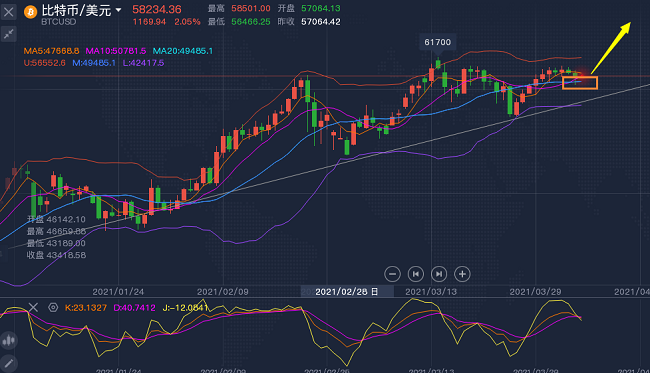The image size is (650, 373).
Task: Click the low value 56466.25
Action: pyautogui.click(x=251, y=22)
